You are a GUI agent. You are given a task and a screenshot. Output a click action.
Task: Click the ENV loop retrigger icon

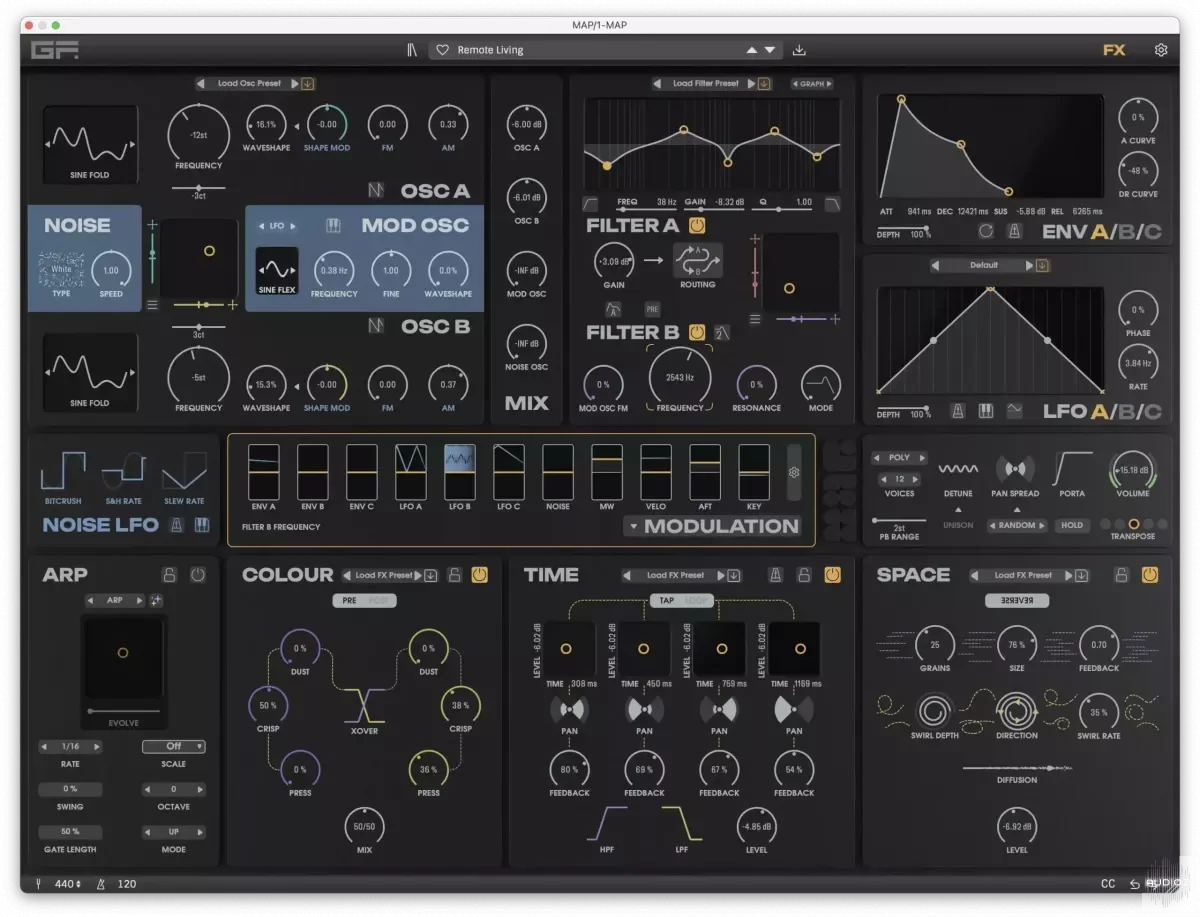coord(987,232)
